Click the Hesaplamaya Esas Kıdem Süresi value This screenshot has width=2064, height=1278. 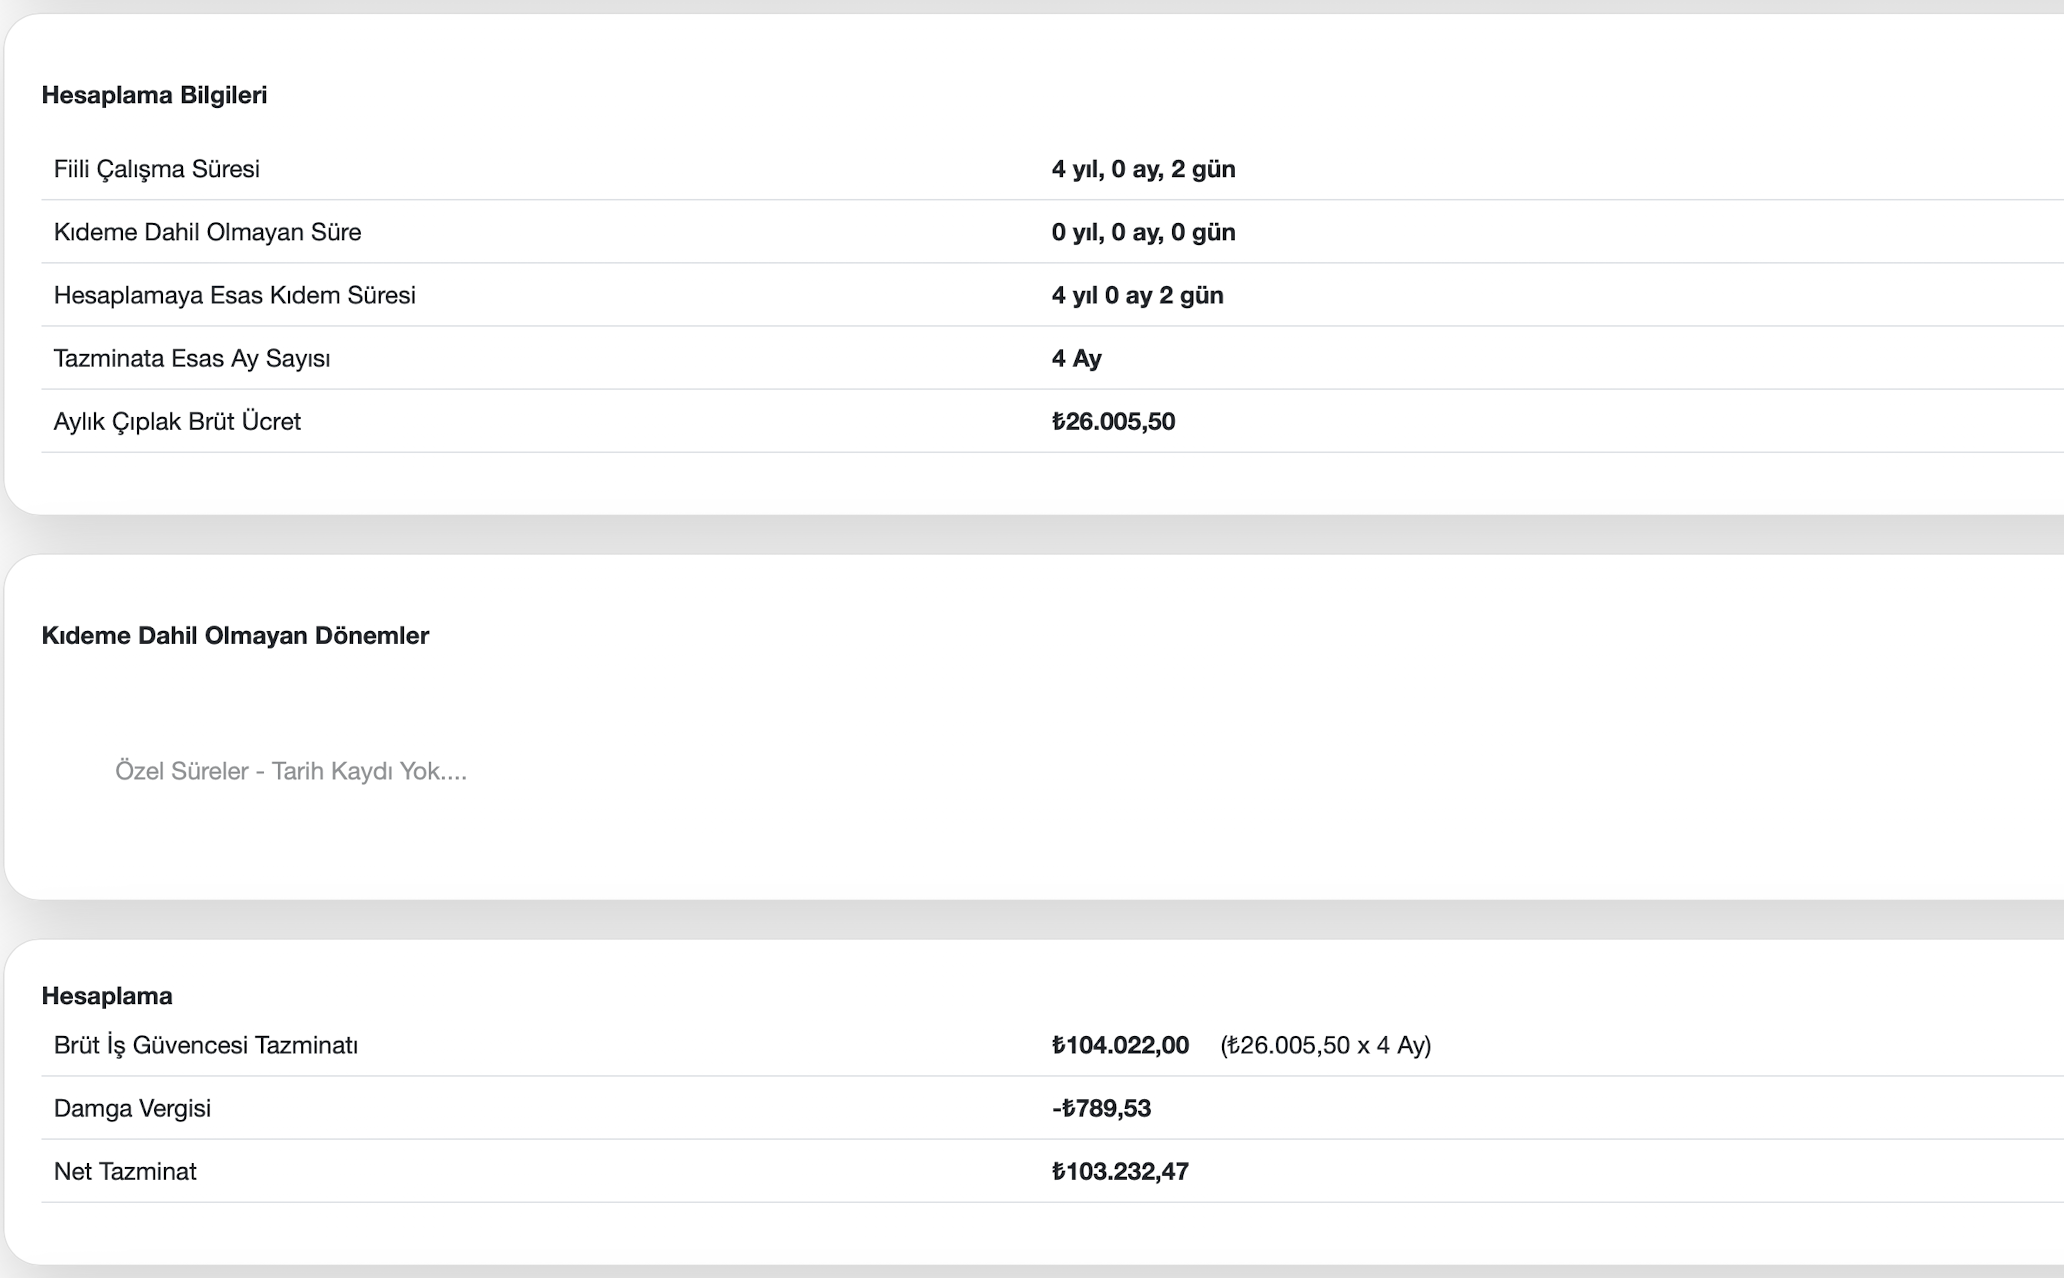1137,295
